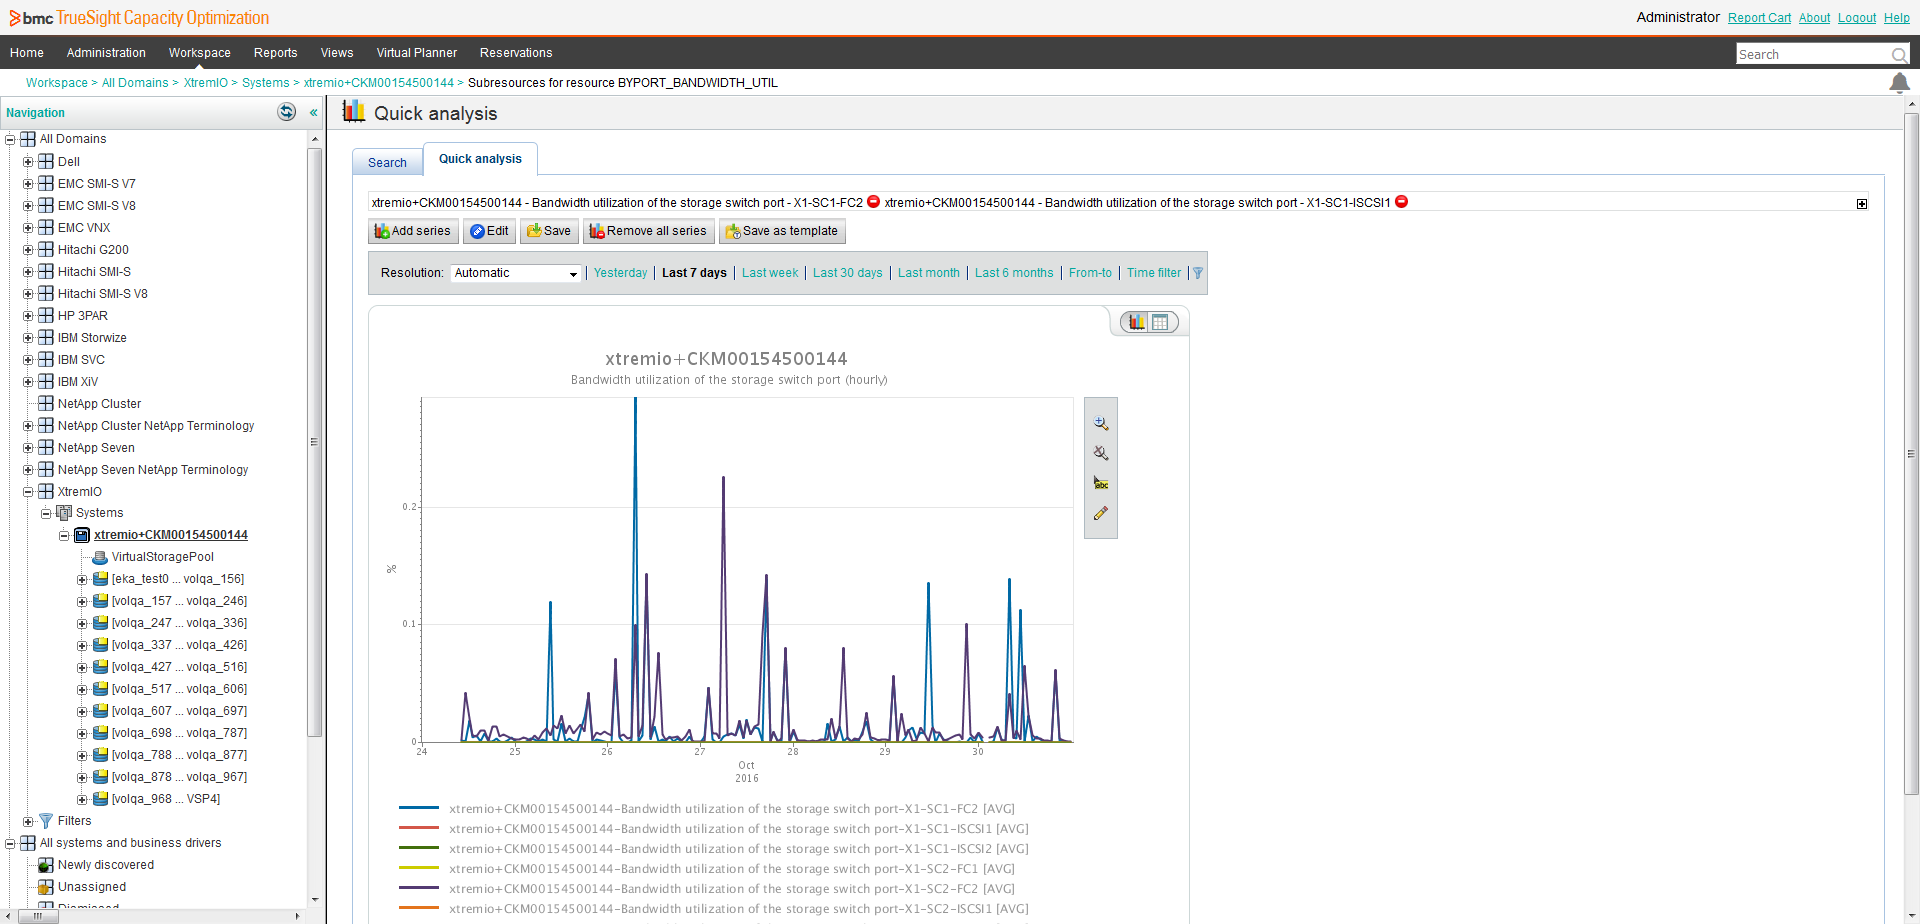1920x924 pixels.
Task: Click the Edit button
Action: pyautogui.click(x=489, y=231)
